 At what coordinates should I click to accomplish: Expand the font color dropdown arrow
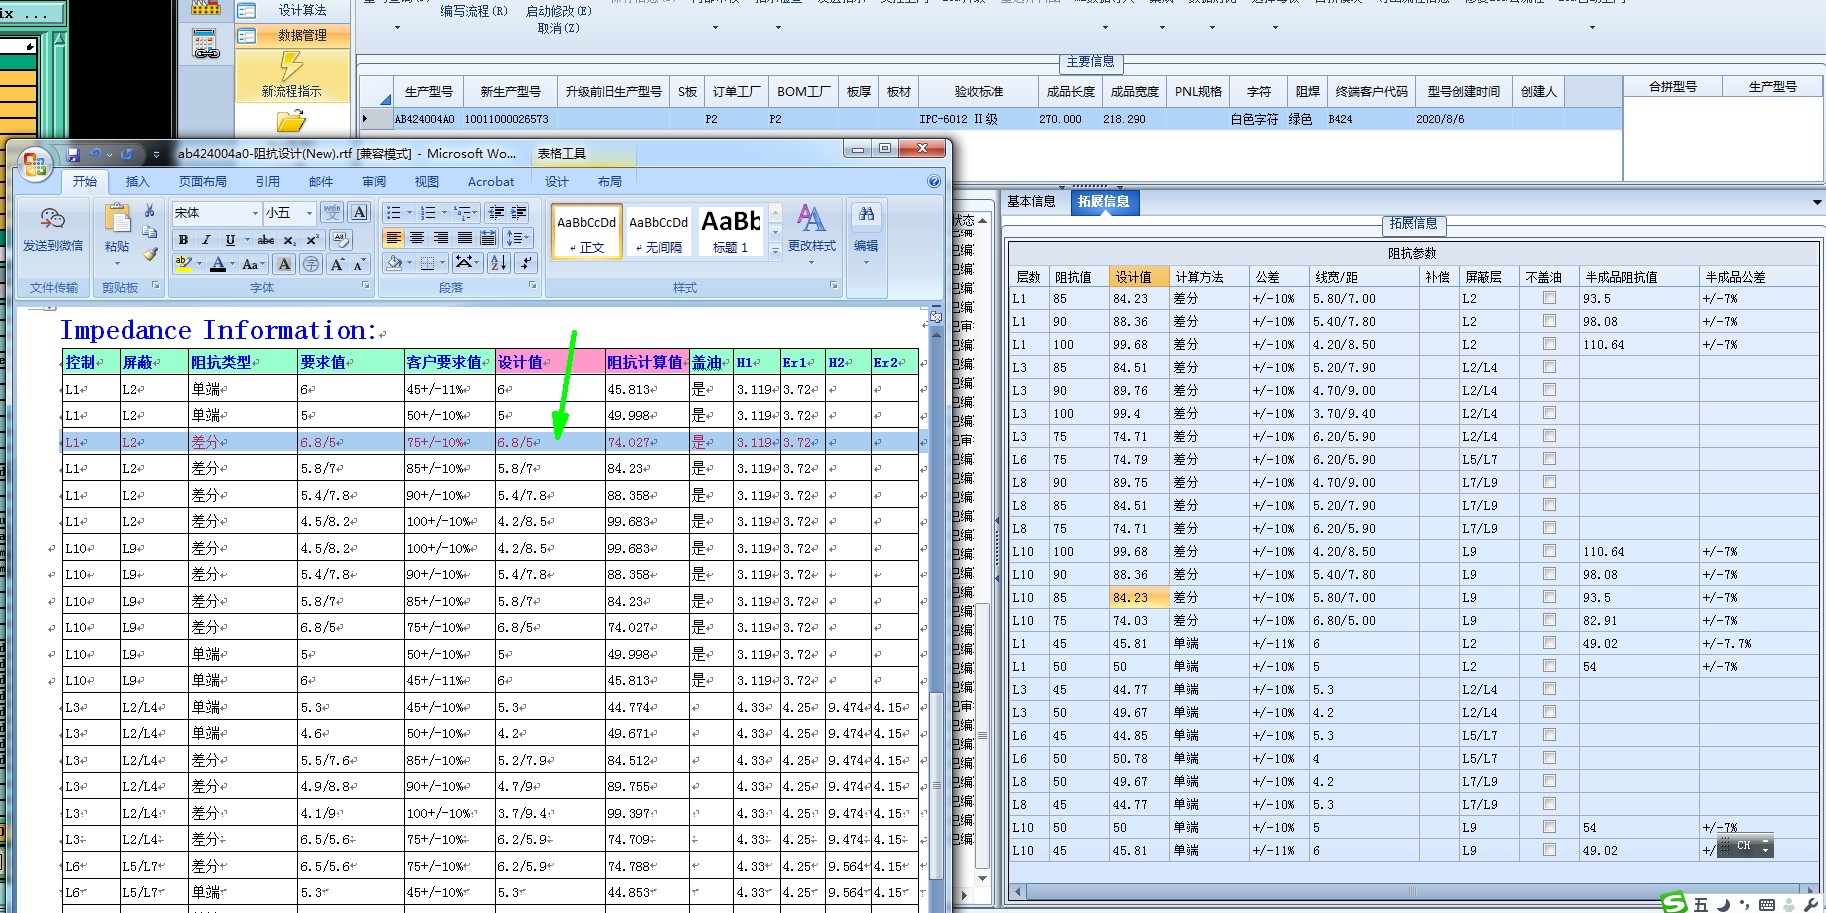point(232,264)
